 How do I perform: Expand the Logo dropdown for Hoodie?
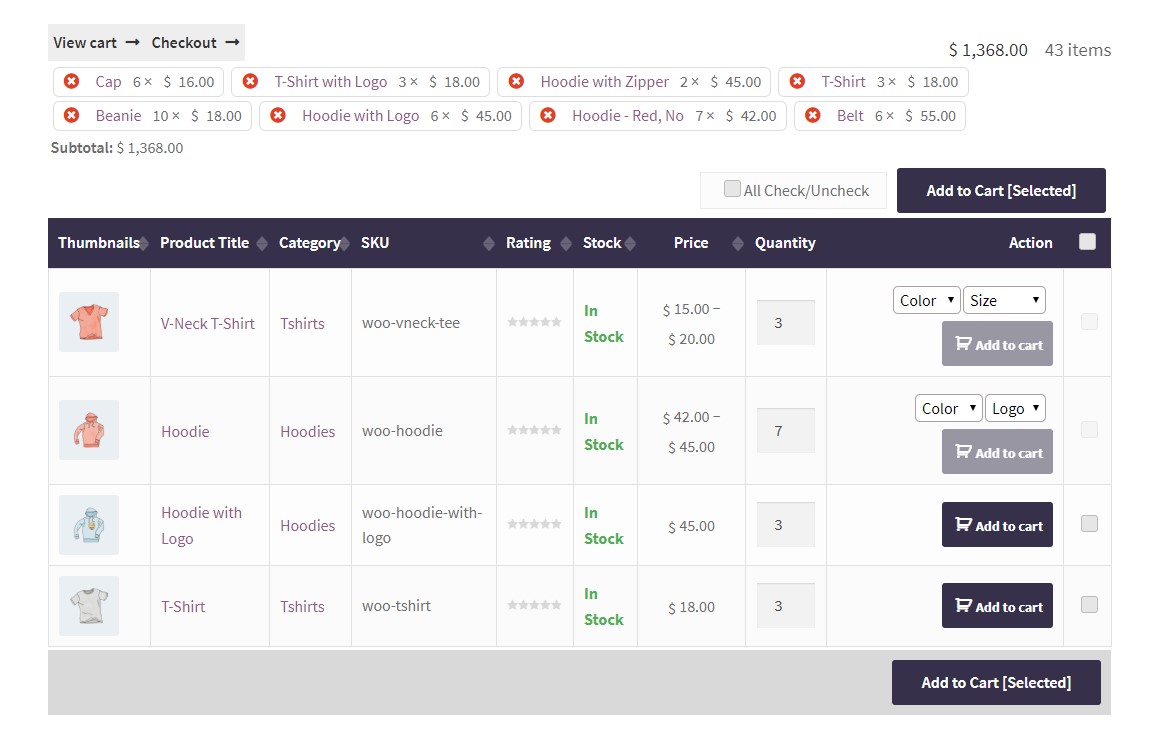click(1015, 408)
